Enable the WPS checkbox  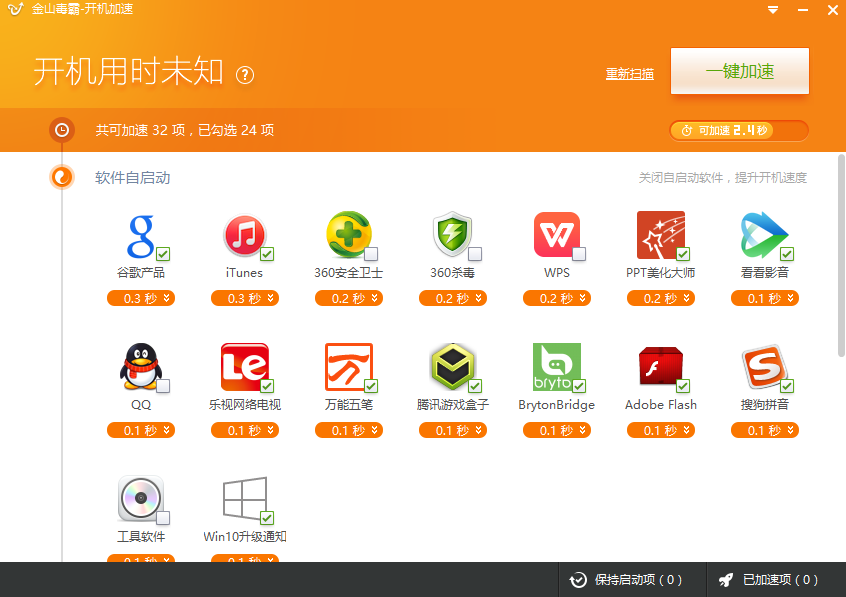579,254
